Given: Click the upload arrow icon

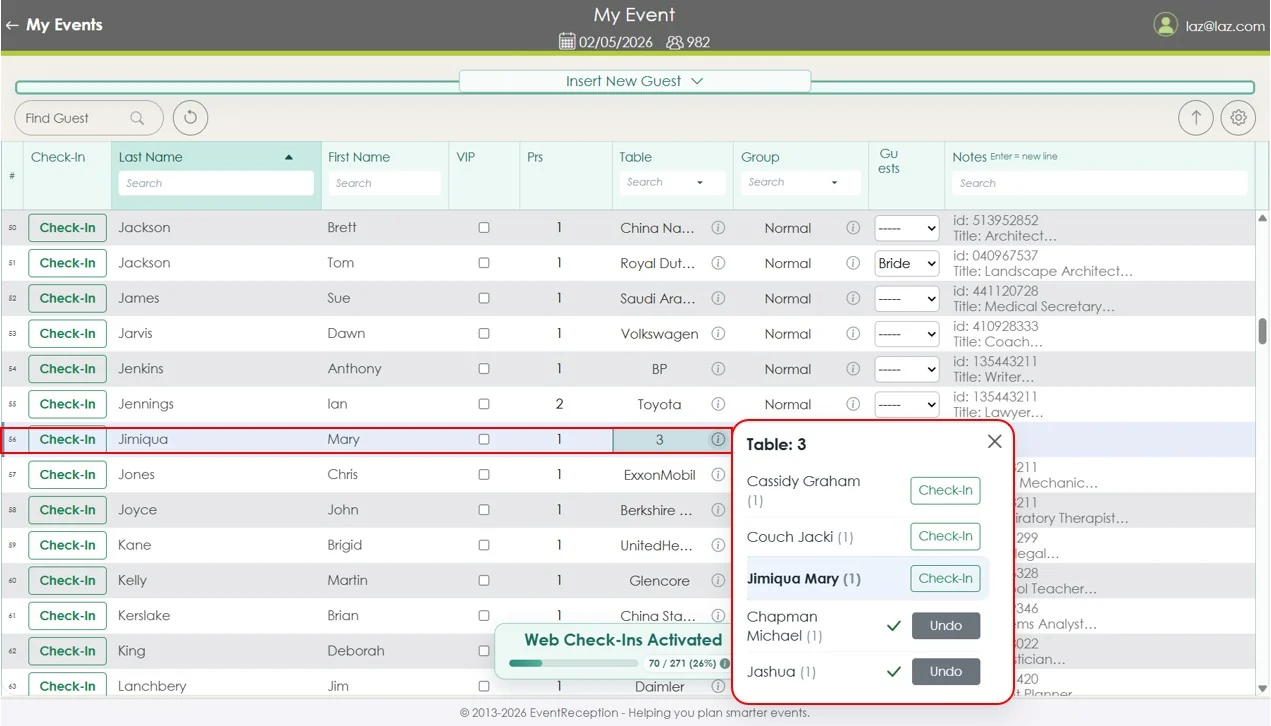Looking at the screenshot, I should point(1195,117).
